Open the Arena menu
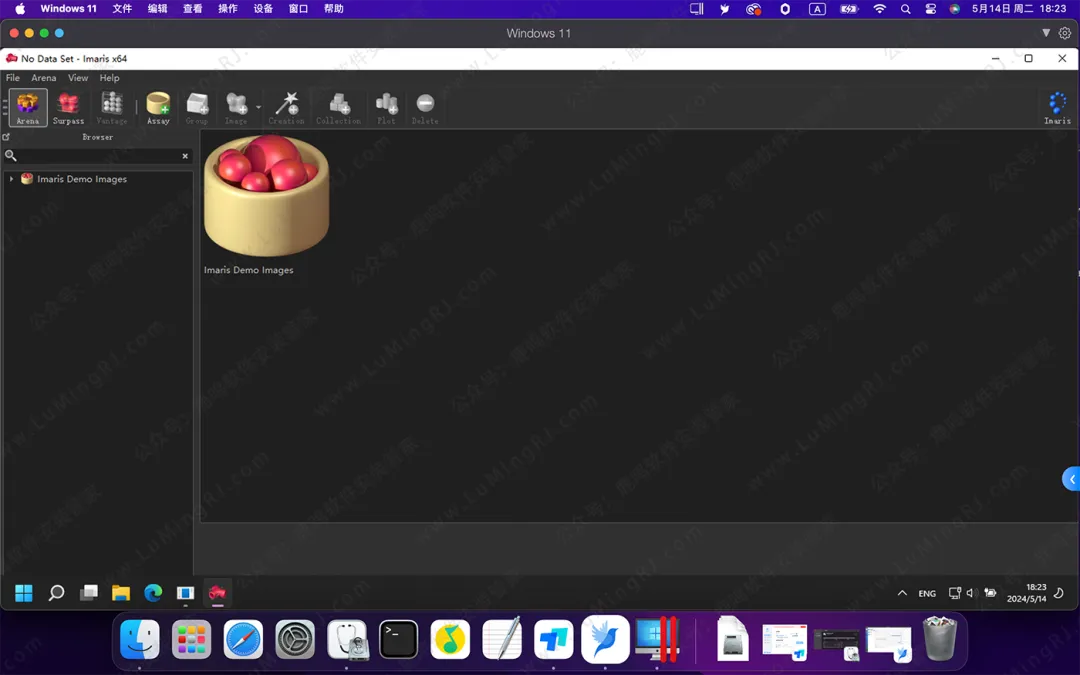Image resolution: width=1080 pixels, height=675 pixels. pos(44,78)
